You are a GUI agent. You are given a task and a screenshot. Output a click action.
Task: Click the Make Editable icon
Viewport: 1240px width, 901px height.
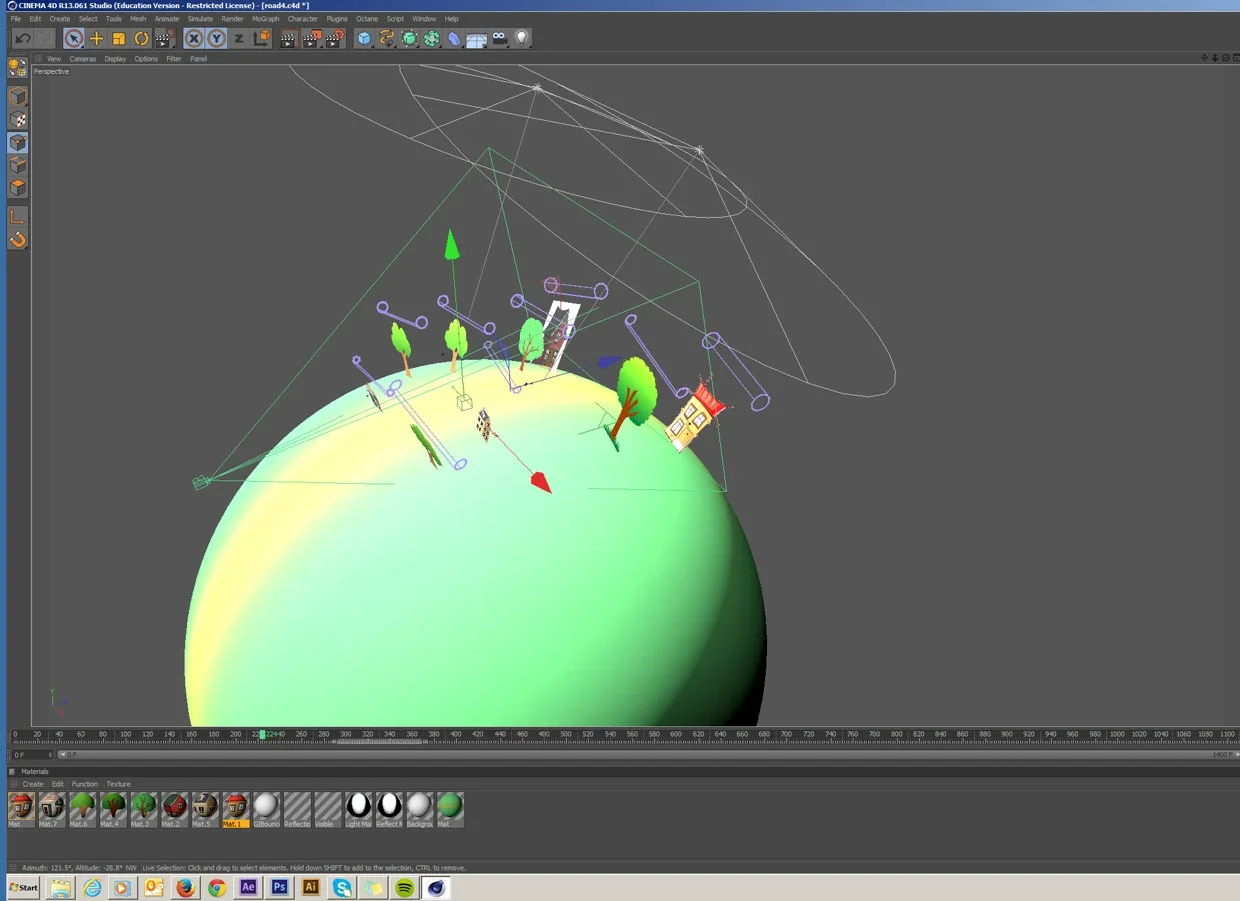click(18, 67)
